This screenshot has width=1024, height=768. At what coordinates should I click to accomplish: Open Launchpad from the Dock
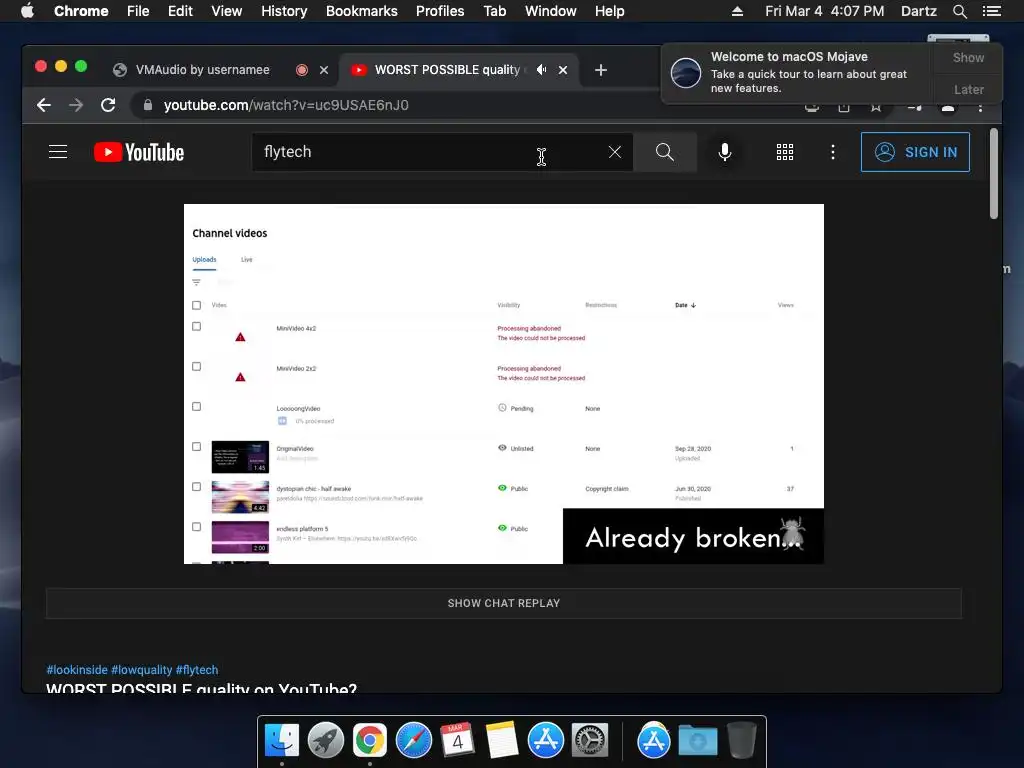tap(326, 741)
